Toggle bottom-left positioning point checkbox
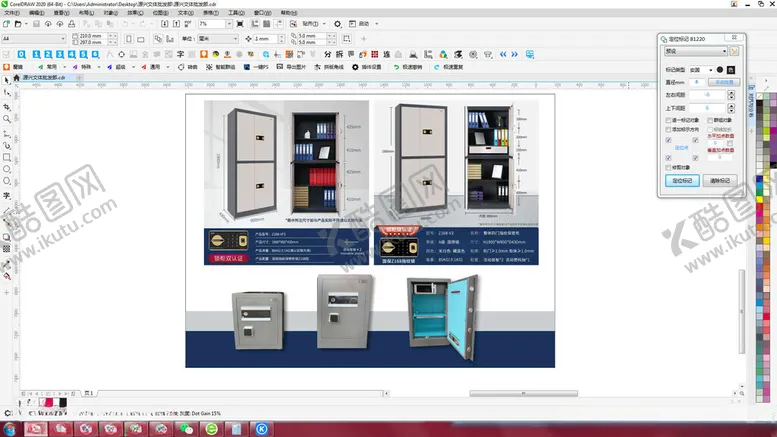 pyautogui.click(x=668, y=158)
